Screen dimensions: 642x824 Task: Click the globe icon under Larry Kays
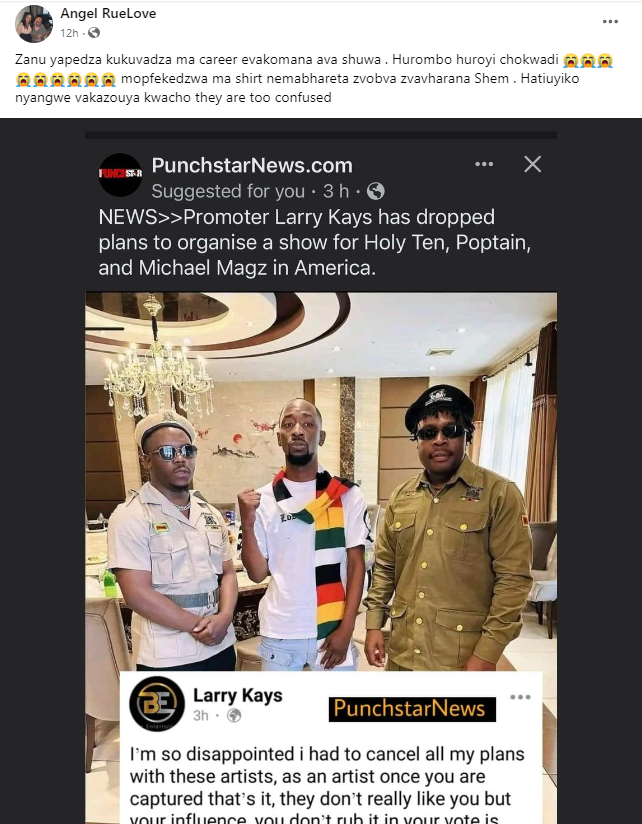(234, 716)
